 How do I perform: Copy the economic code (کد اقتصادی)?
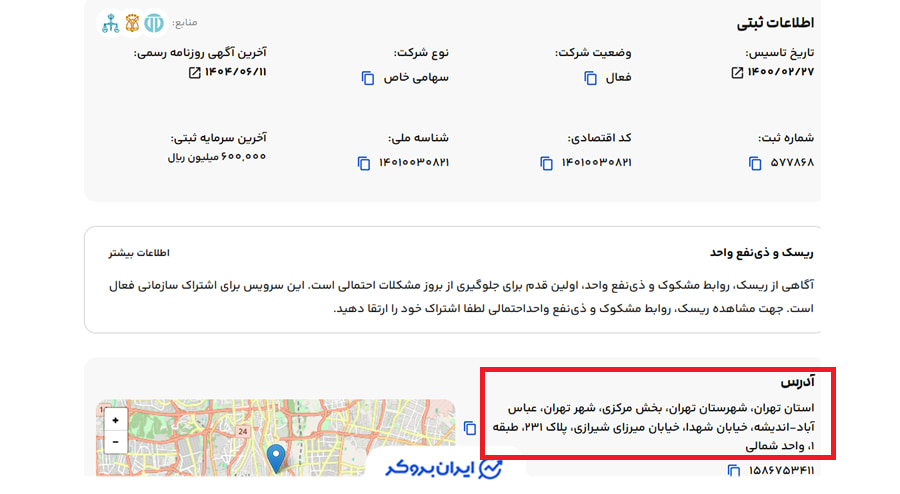(546, 163)
